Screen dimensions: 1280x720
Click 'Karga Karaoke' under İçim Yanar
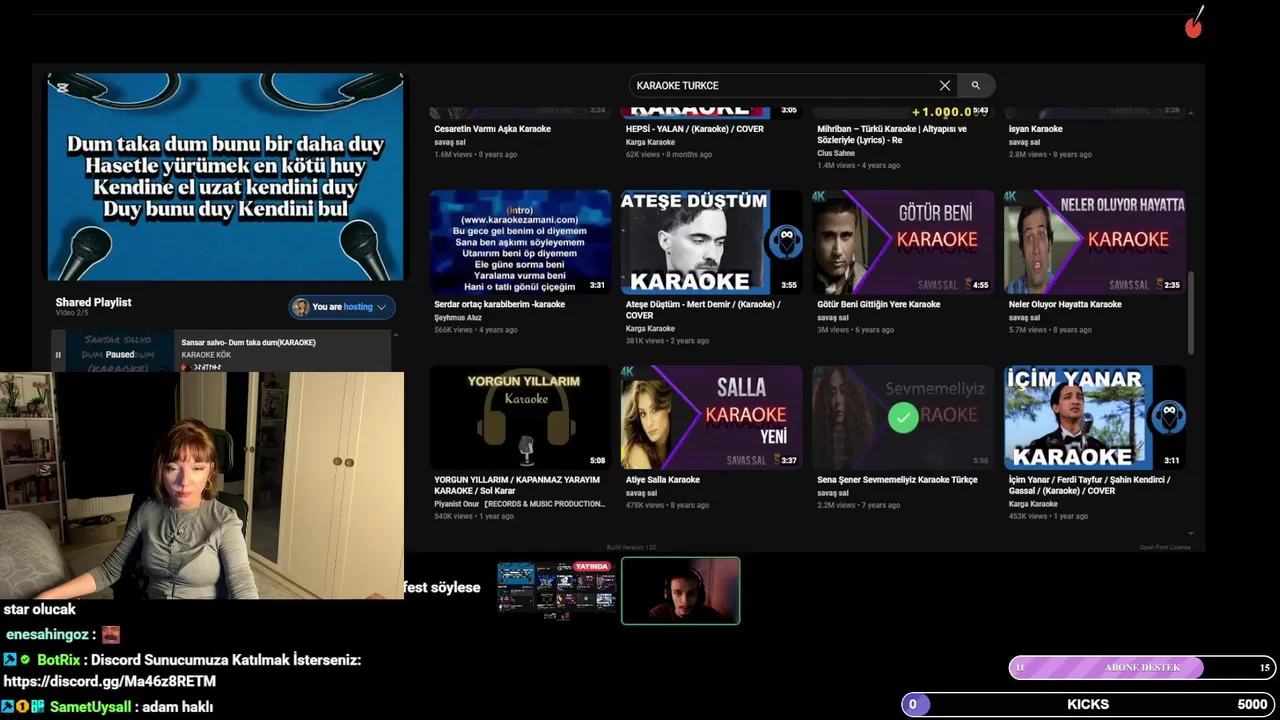(x=1034, y=504)
